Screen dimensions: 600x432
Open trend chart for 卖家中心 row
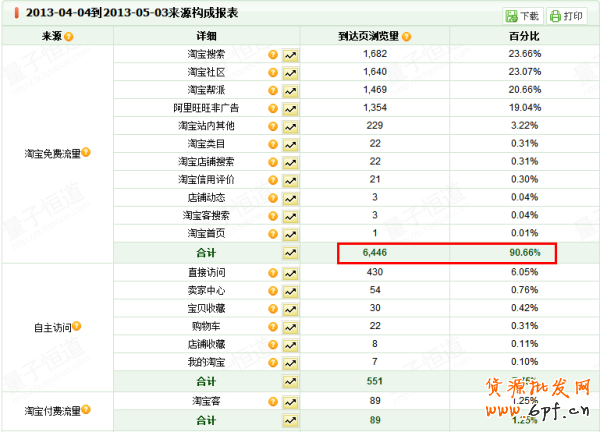pyautogui.click(x=291, y=290)
